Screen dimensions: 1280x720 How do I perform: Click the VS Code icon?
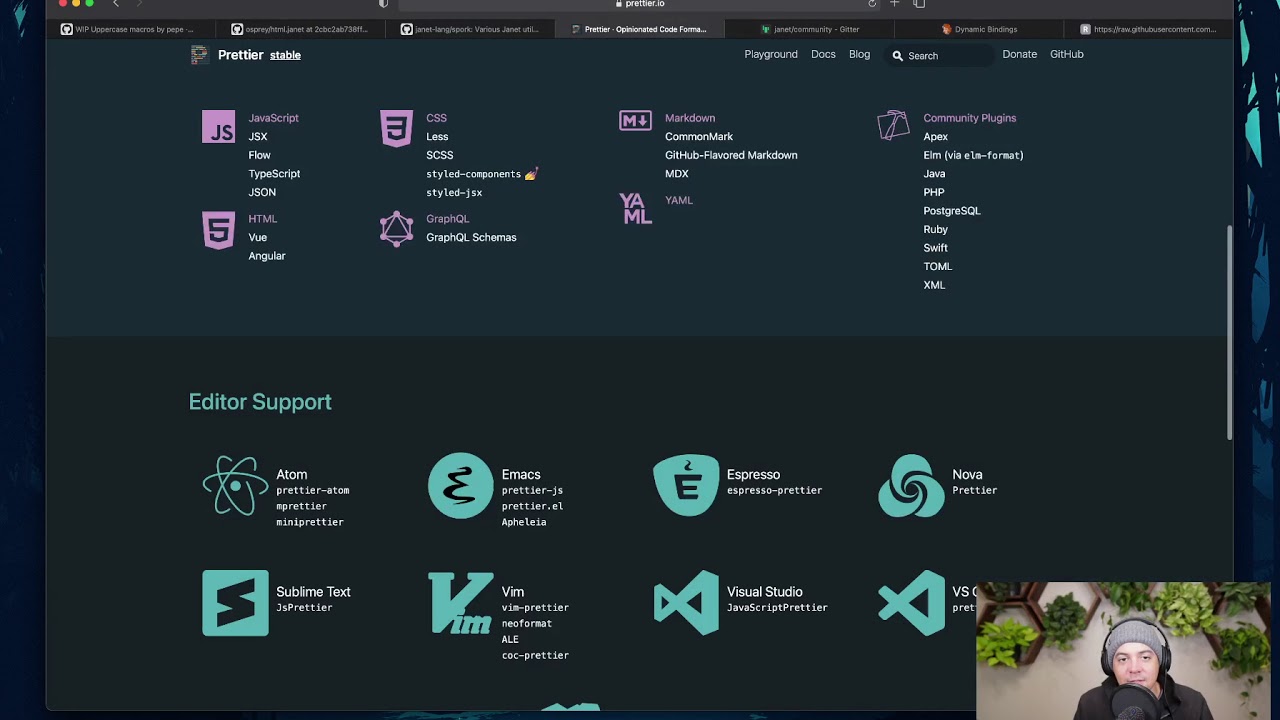tap(911, 603)
